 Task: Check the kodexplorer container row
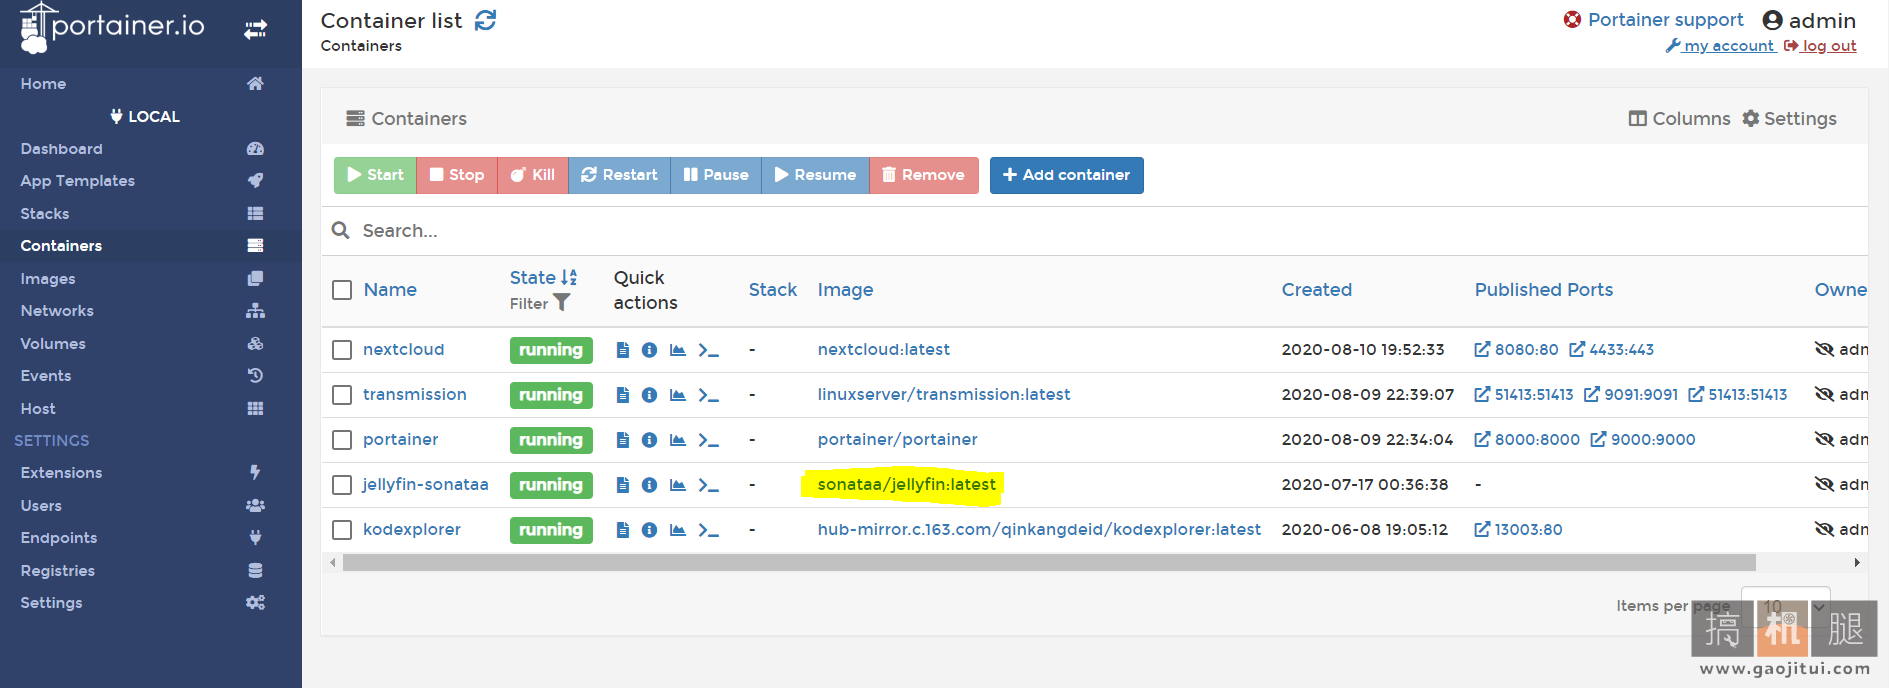[342, 530]
